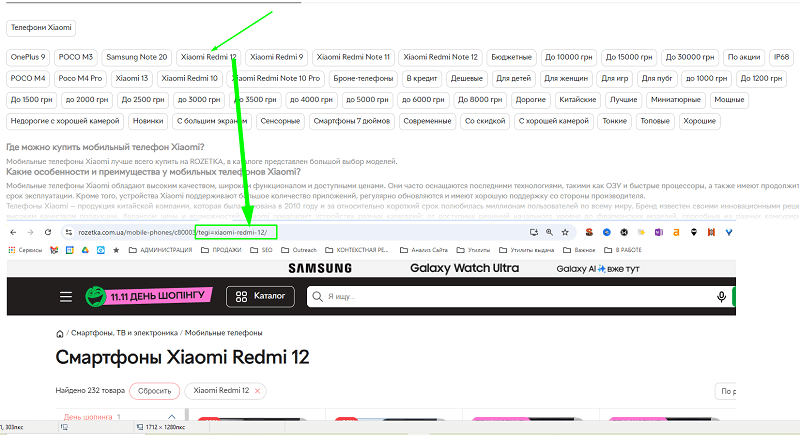This screenshot has width=800, height=435.
Task: Open the Каталог button
Action: tap(260, 297)
